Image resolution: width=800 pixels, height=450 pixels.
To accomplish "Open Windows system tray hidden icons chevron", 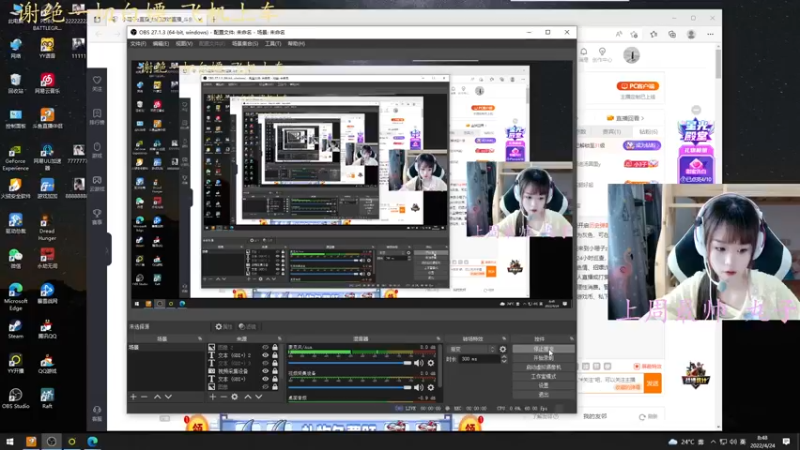I will click(x=713, y=441).
